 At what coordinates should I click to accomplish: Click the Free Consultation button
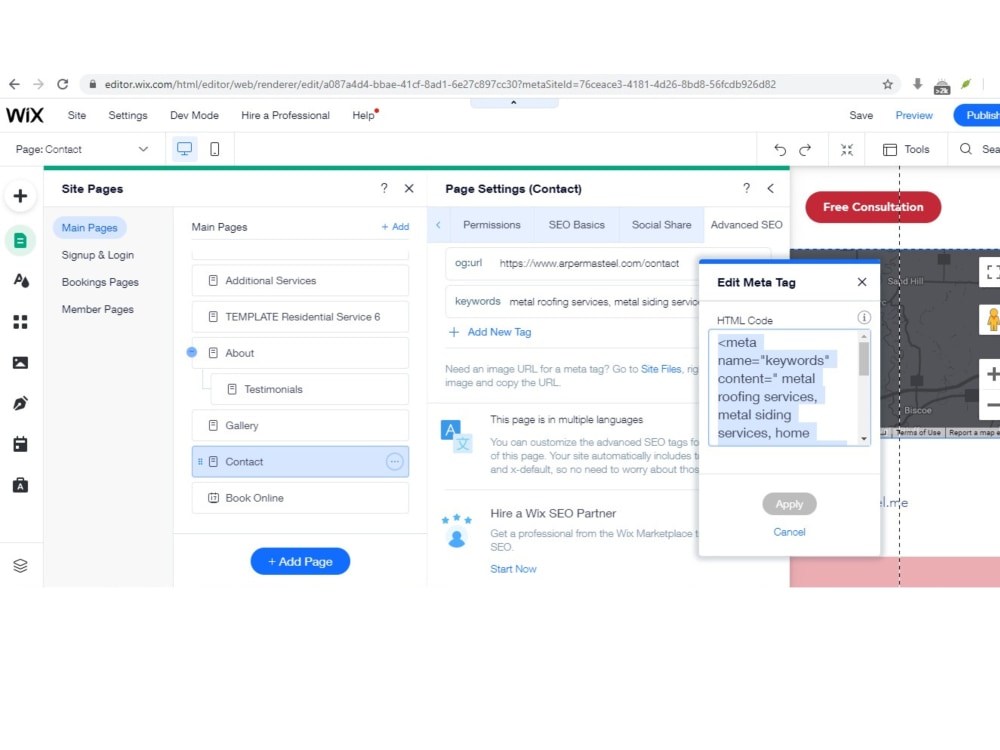coord(873,207)
